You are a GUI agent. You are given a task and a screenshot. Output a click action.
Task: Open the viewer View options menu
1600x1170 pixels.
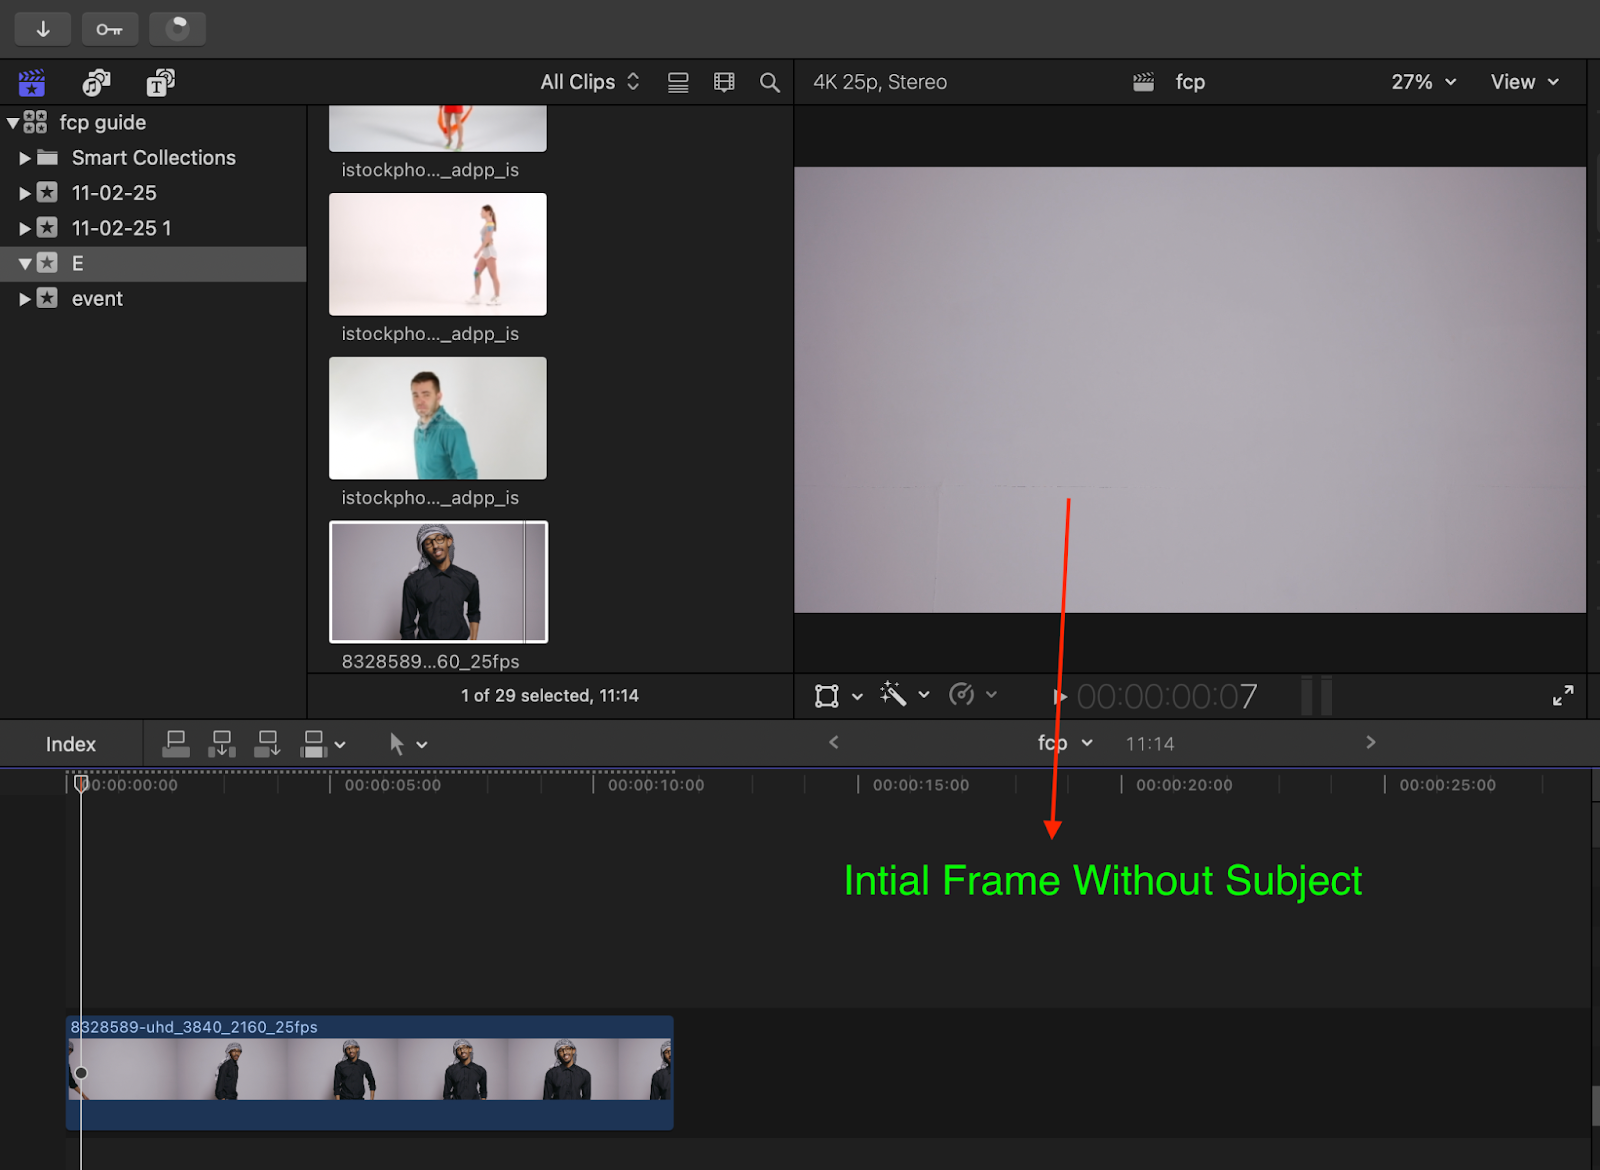click(1525, 82)
